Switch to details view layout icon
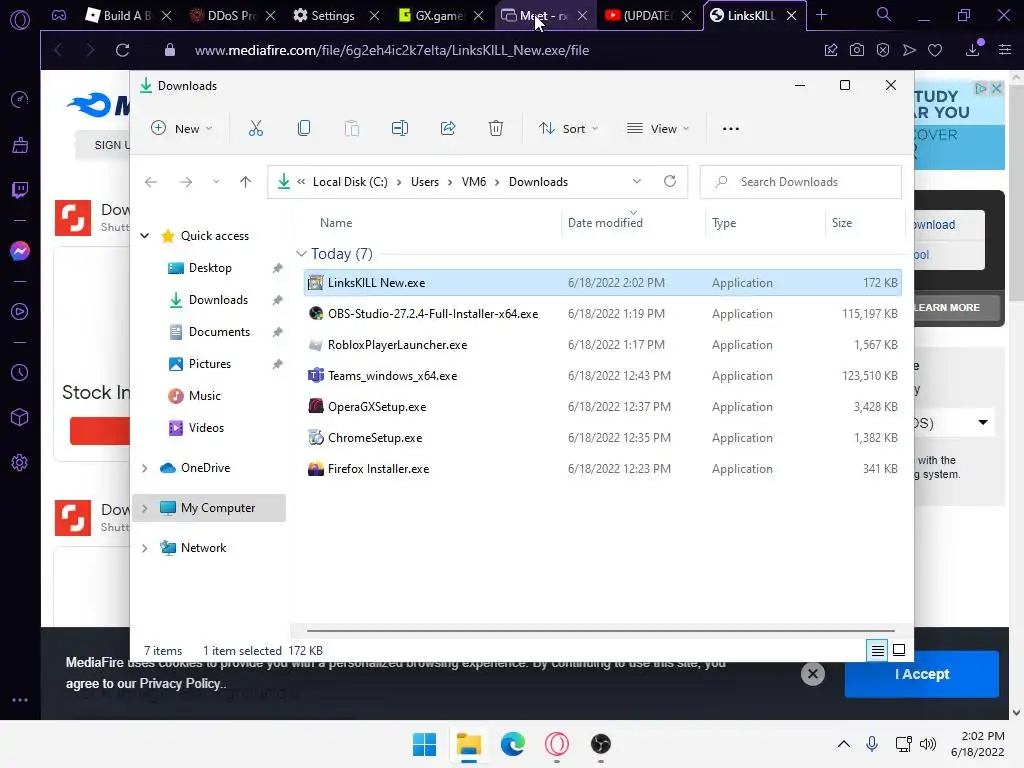1024x768 pixels. point(878,650)
